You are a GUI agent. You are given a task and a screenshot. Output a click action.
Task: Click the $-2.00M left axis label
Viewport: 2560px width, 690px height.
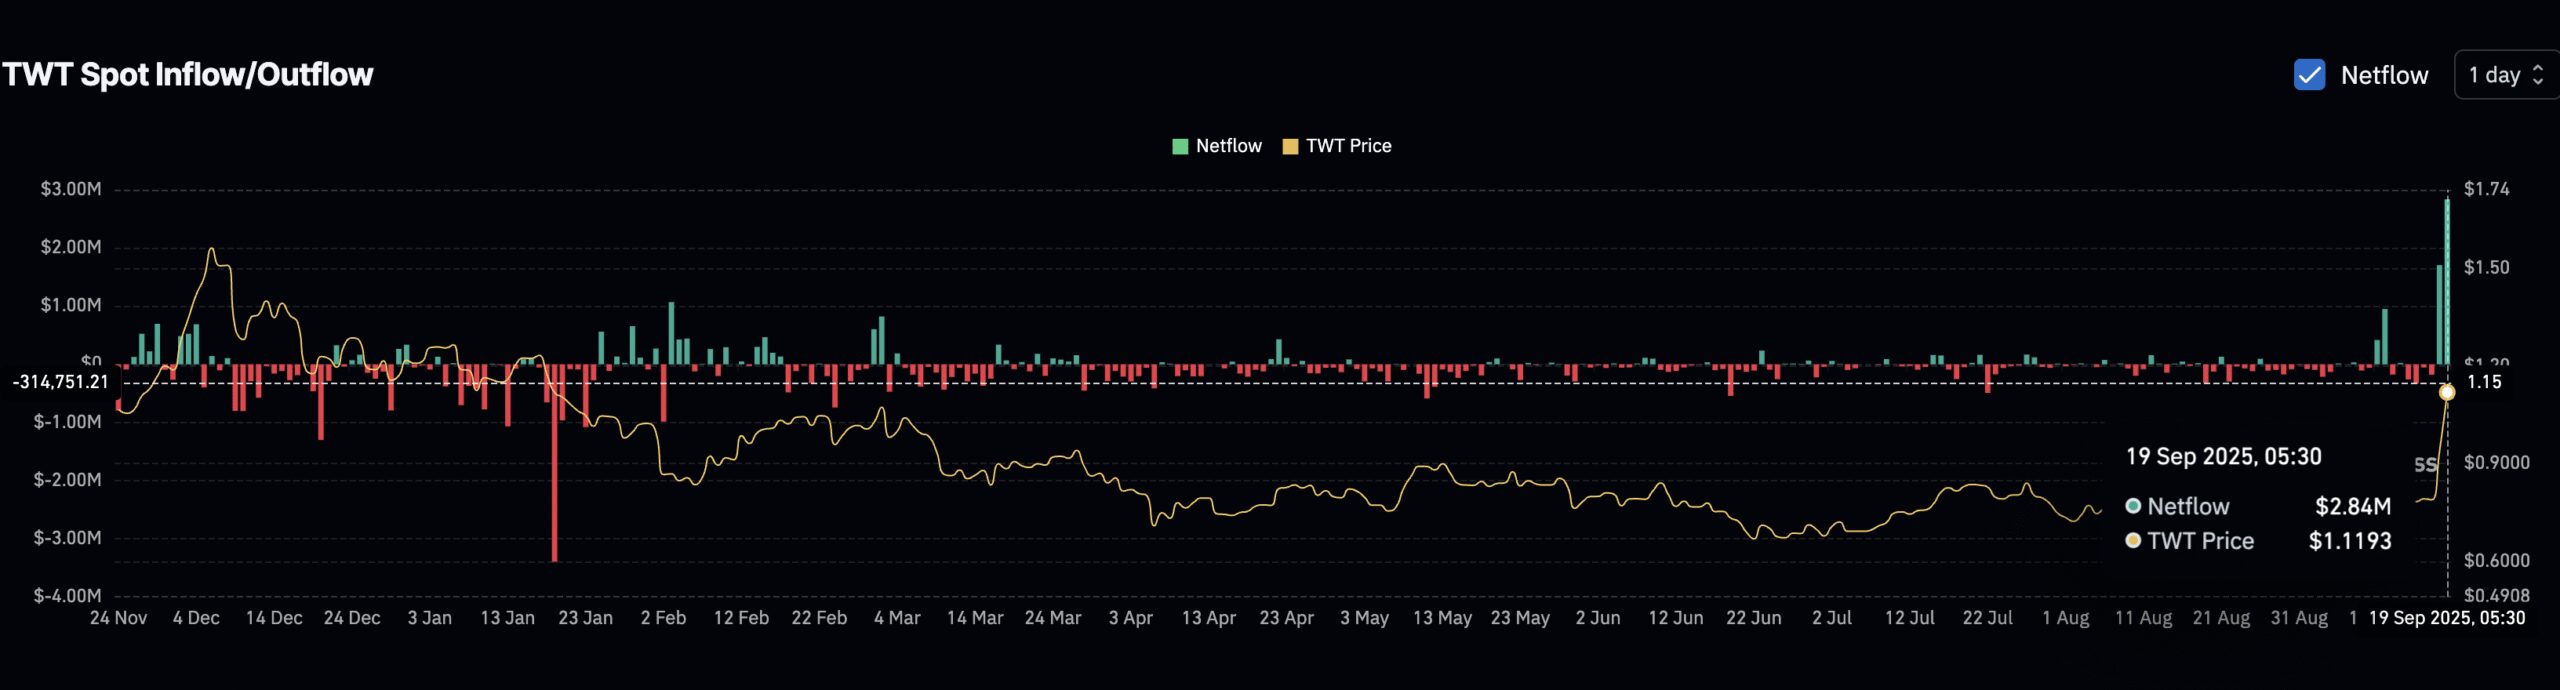pos(68,480)
